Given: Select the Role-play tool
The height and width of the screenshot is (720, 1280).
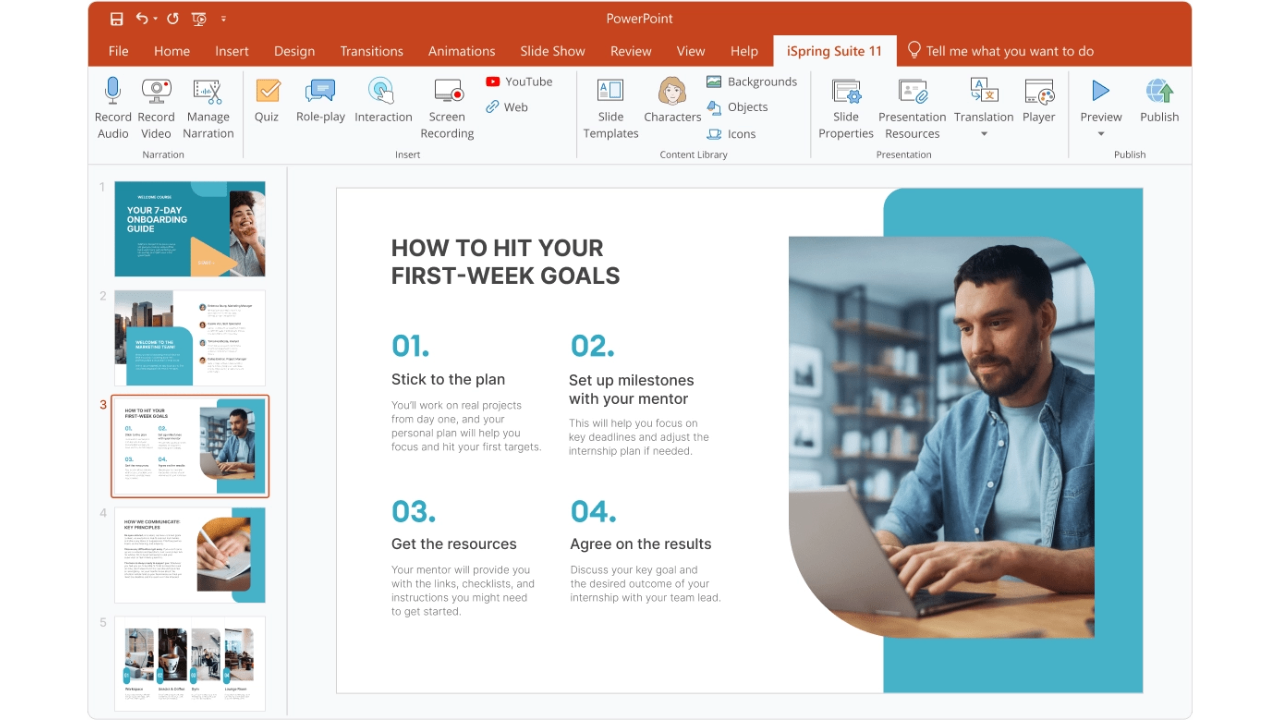Looking at the screenshot, I should (x=320, y=105).
